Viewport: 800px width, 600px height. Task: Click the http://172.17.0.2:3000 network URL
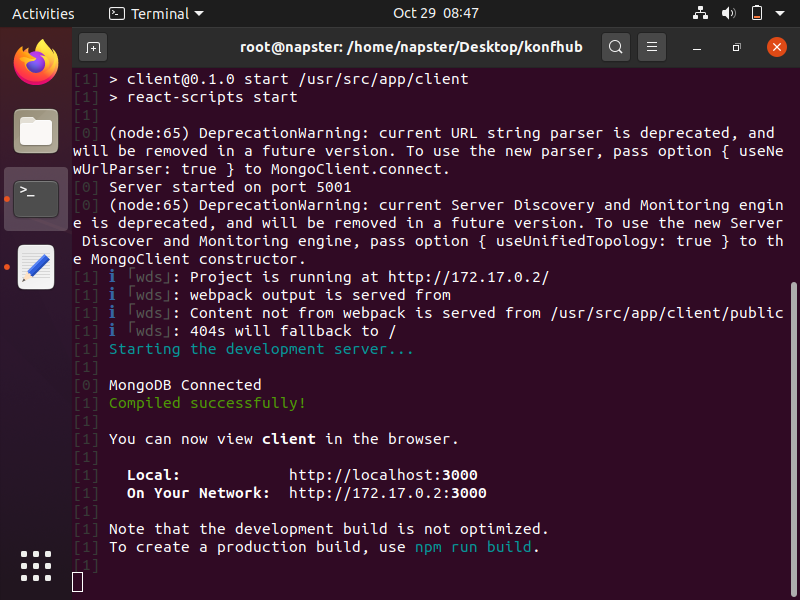click(388, 493)
